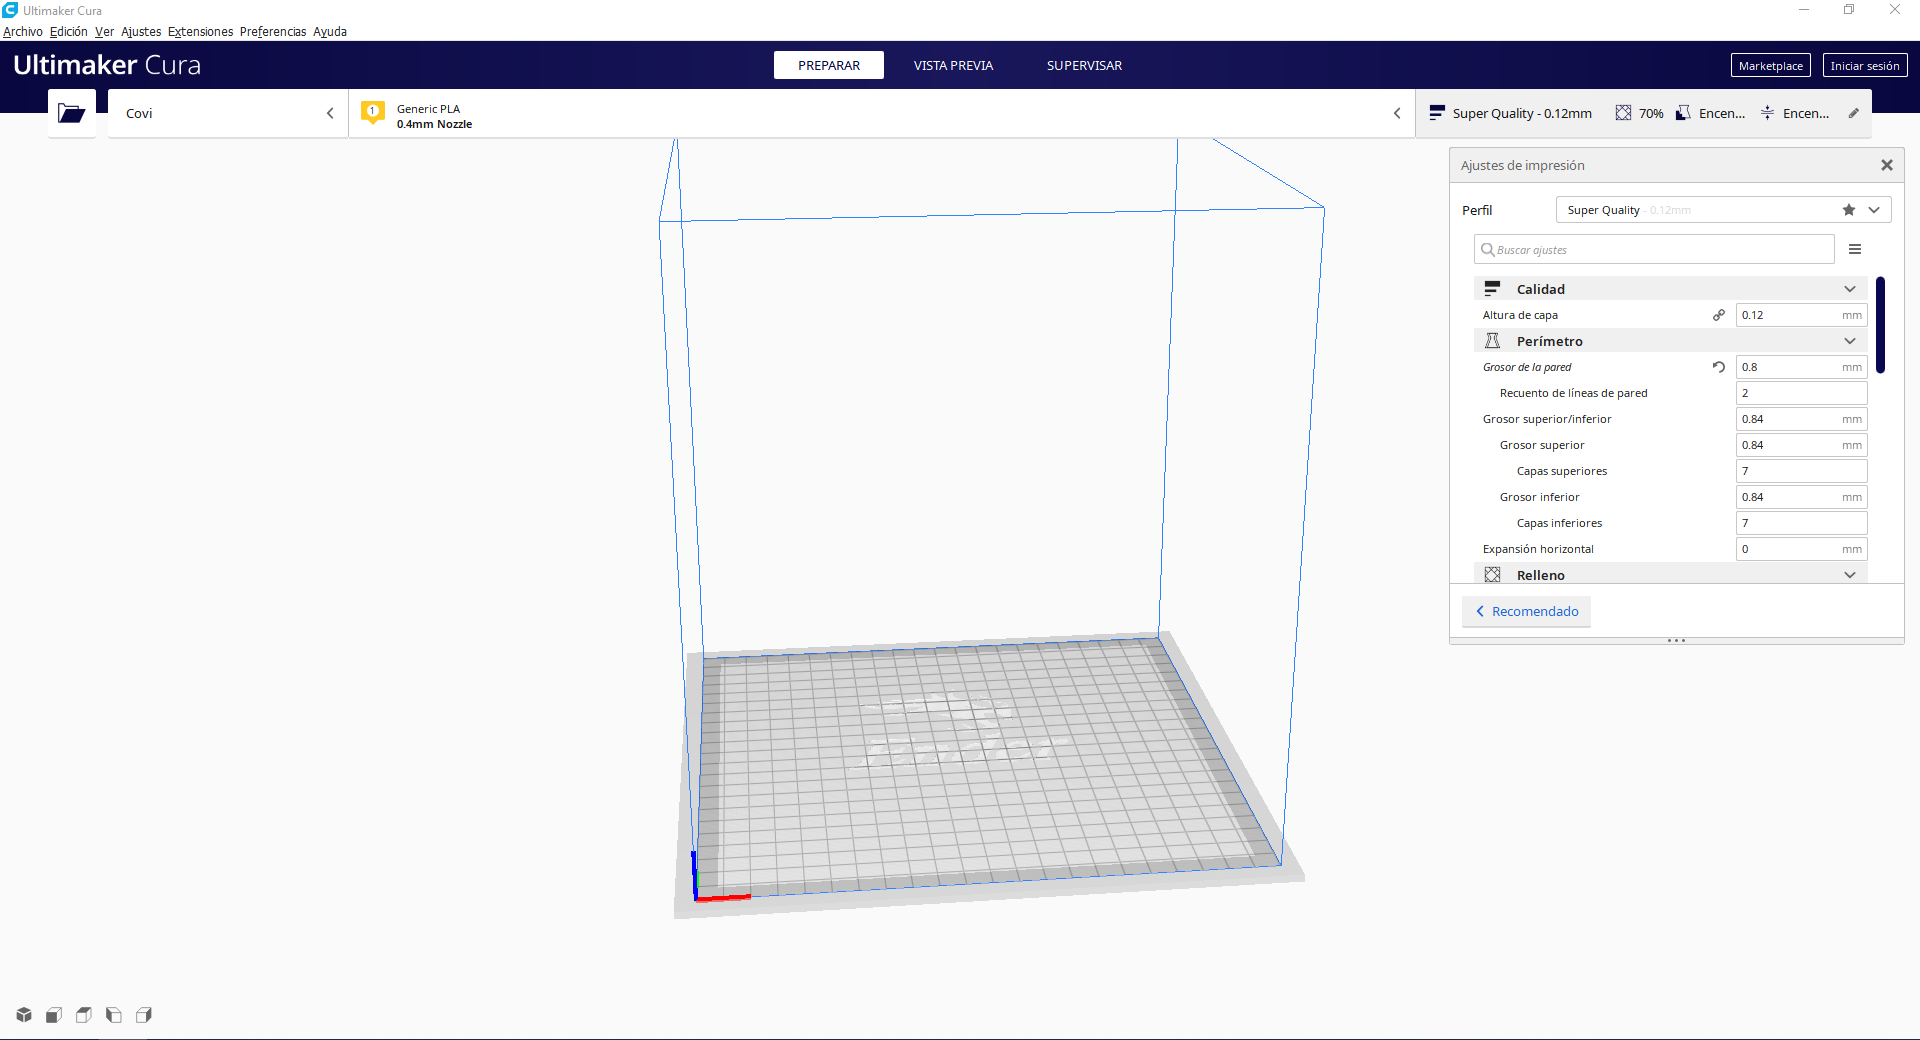This screenshot has height=1040, width=1920.
Task: Click the layer height profile icon in summary bar
Action: click(x=1437, y=113)
